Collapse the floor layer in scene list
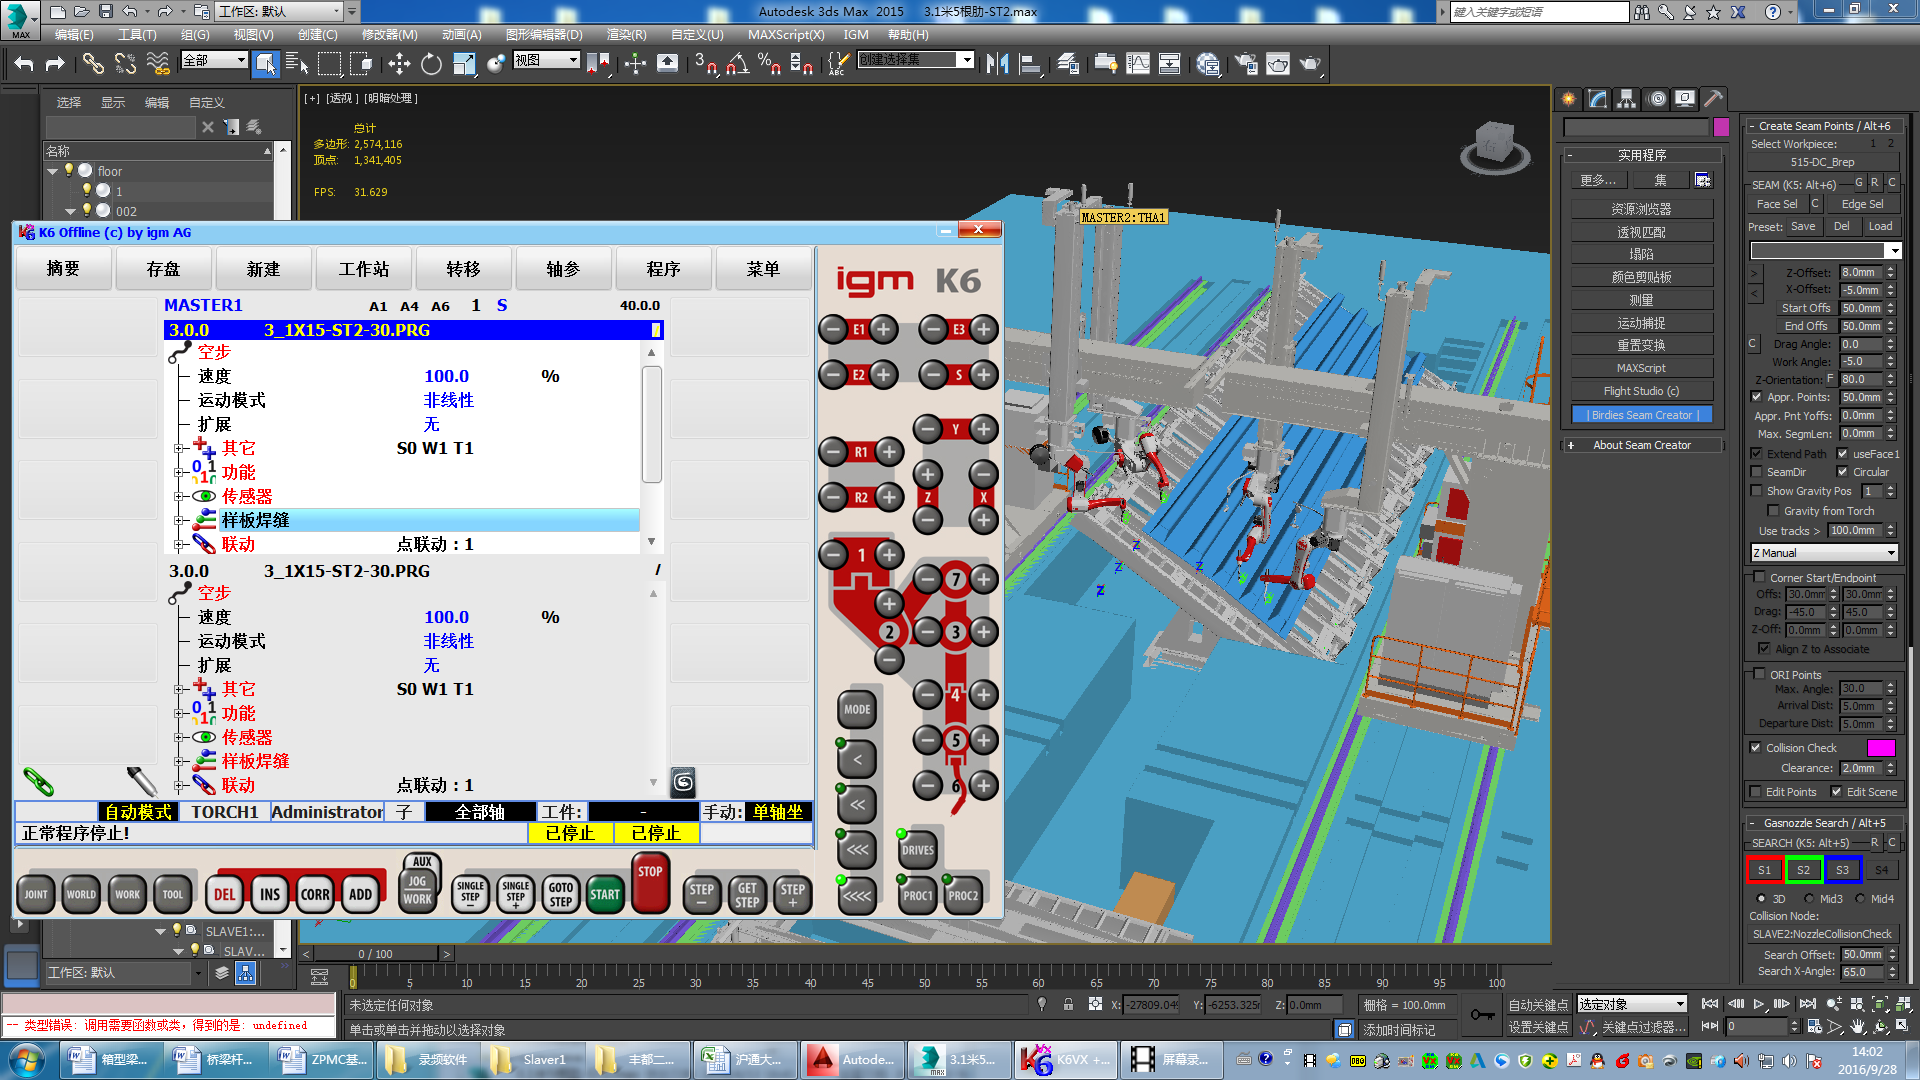1920x1080 pixels. click(52, 171)
